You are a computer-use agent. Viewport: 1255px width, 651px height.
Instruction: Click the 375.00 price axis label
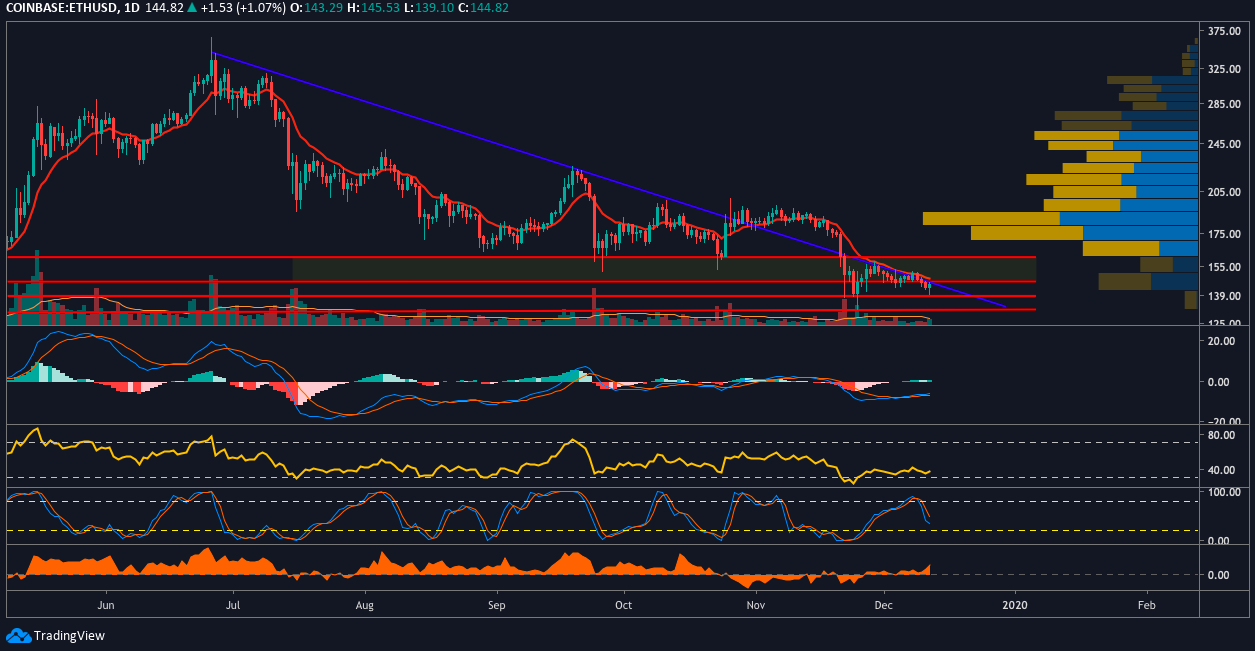point(1224,32)
